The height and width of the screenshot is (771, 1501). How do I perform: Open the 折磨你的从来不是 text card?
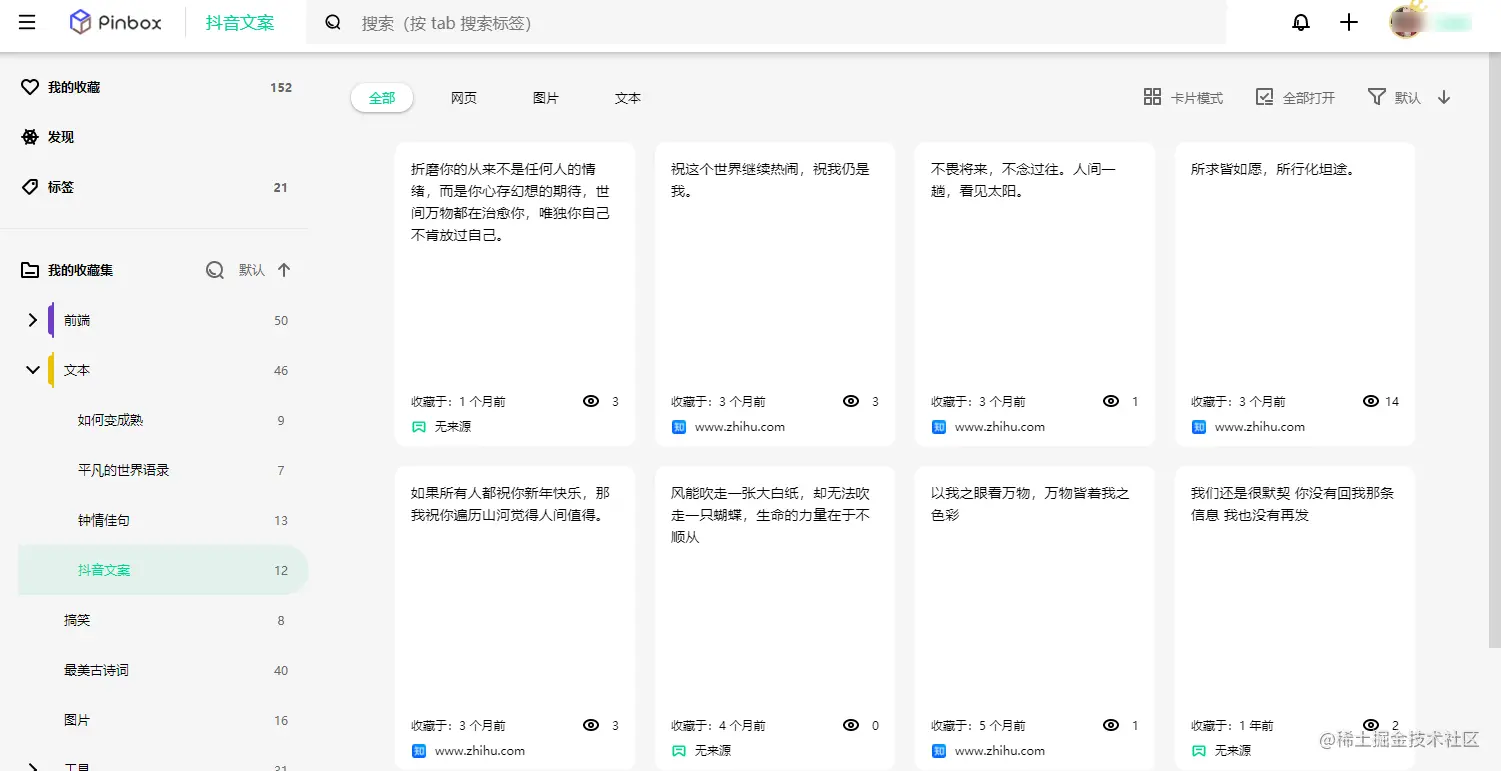tap(515, 294)
